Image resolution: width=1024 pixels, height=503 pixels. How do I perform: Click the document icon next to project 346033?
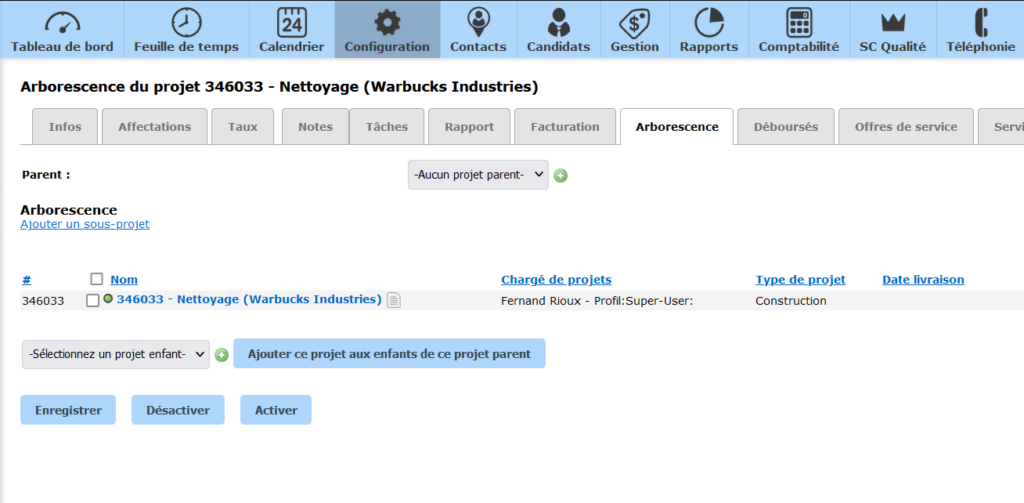394,300
